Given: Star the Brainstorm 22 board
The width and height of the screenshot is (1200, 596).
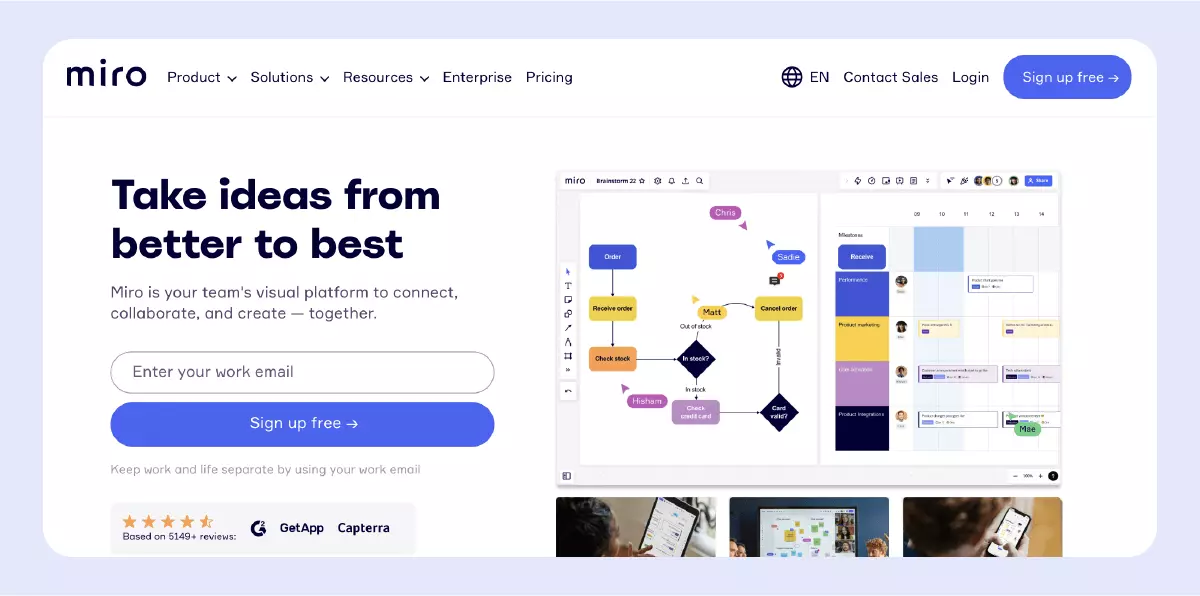Looking at the screenshot, I should point(642,181).
